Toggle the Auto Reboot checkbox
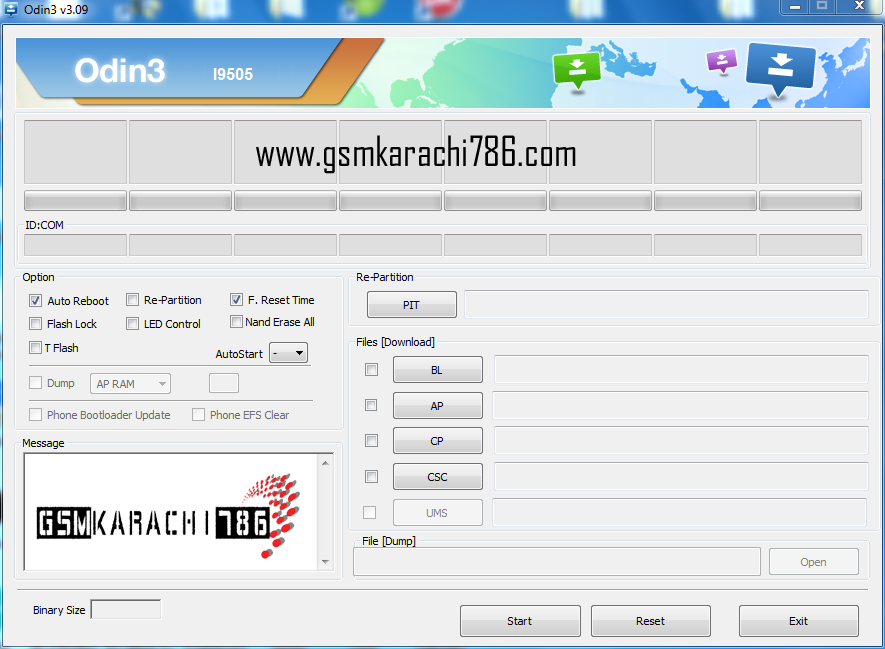 coord(36,301)
